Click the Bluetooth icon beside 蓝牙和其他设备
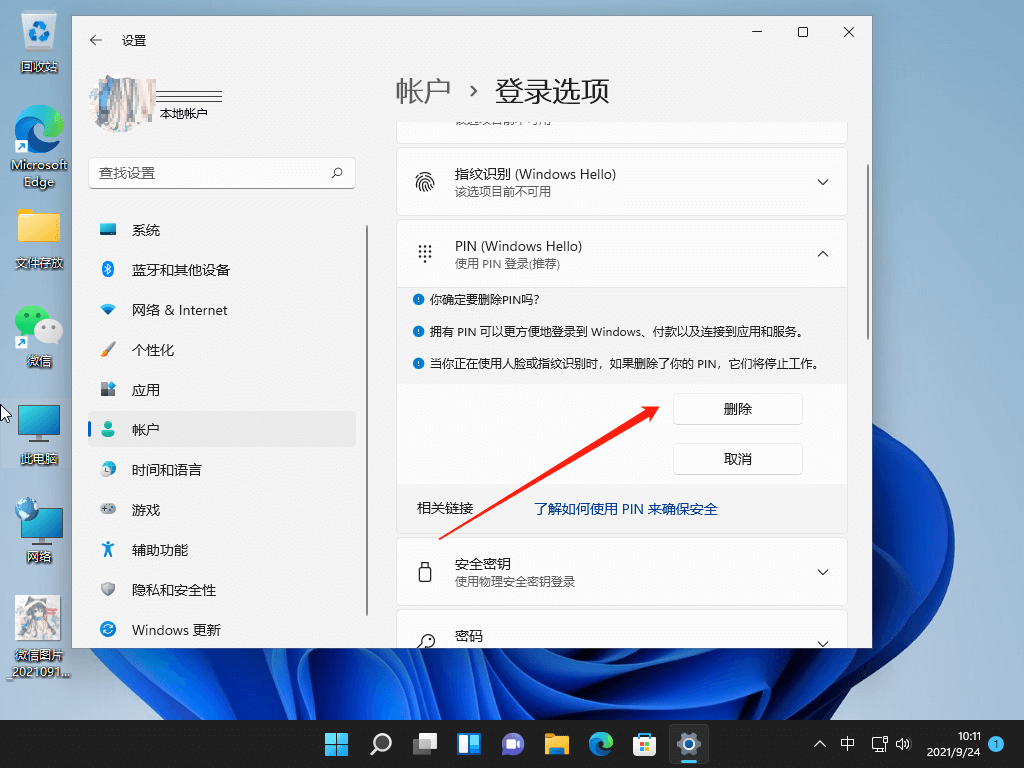 click(108, 269)
